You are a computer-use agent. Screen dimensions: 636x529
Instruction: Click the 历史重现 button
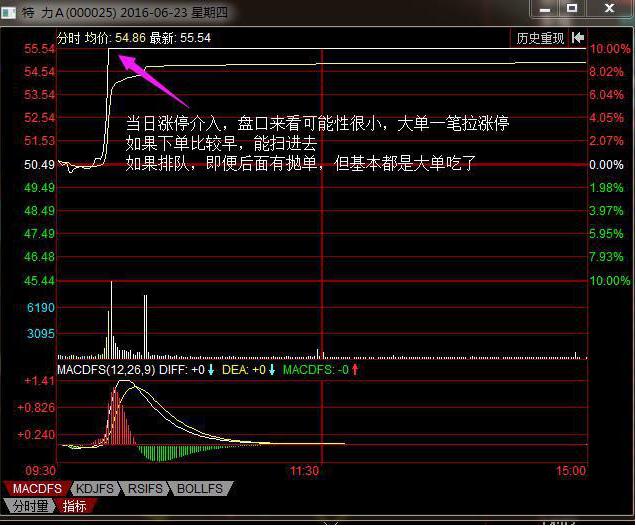click(540, 38)
